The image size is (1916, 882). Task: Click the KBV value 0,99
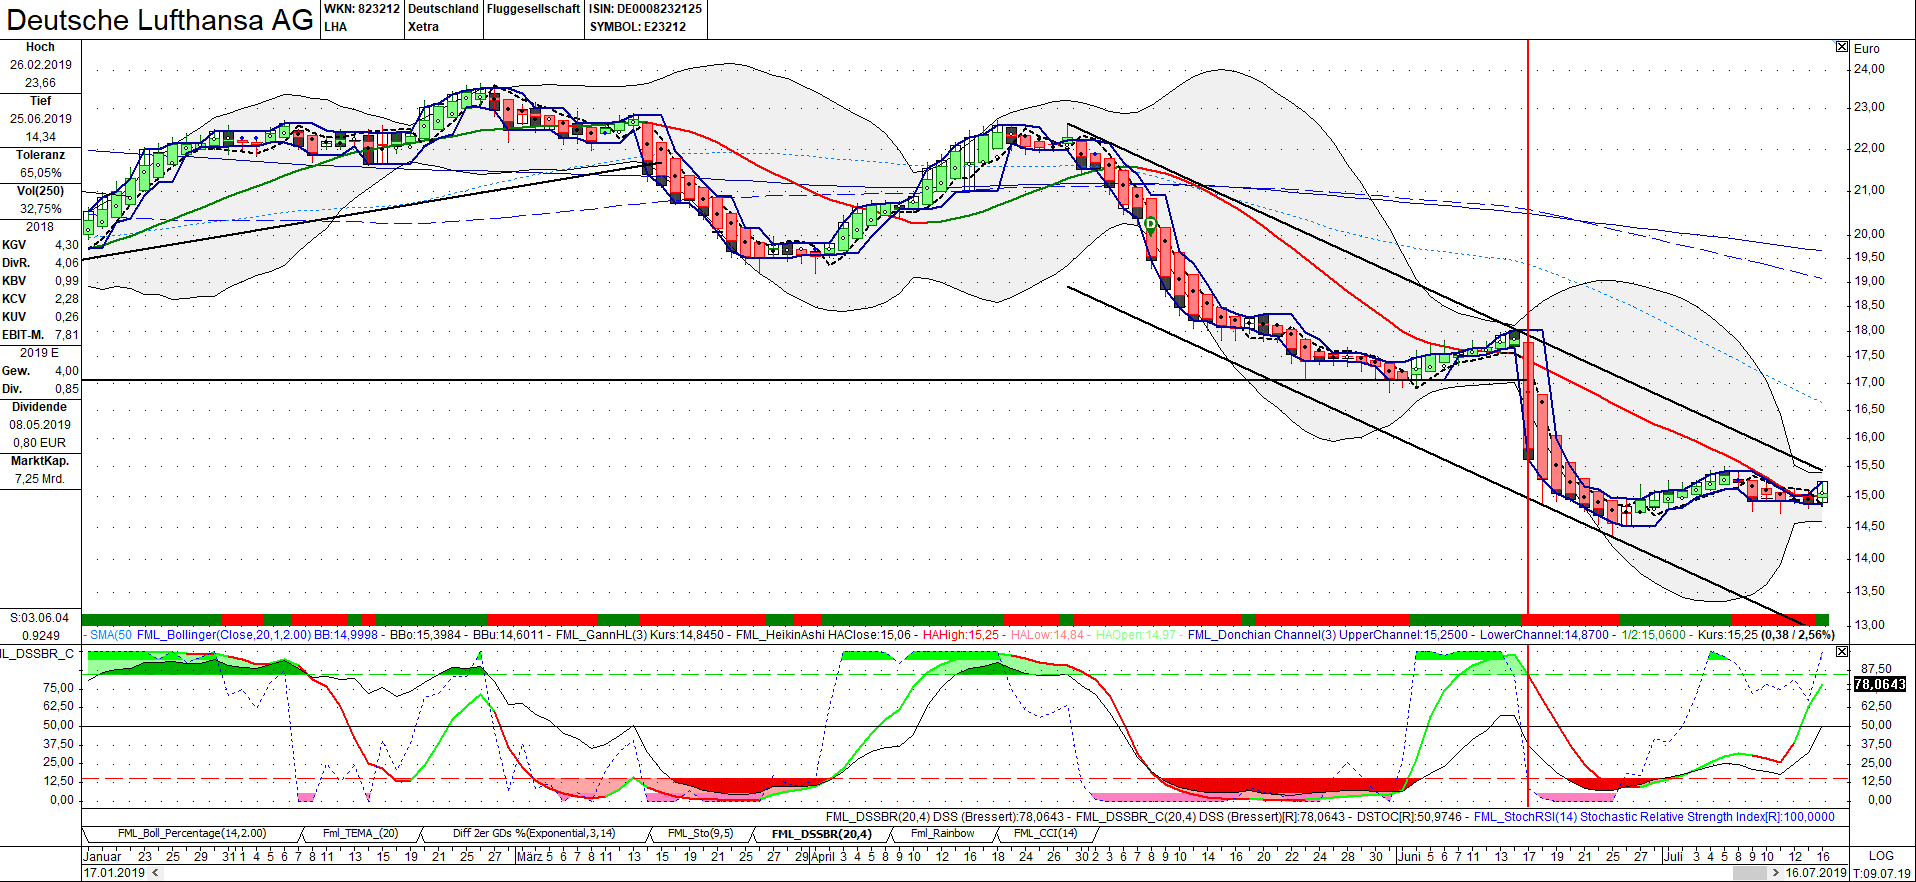click(x=67, y=281)
